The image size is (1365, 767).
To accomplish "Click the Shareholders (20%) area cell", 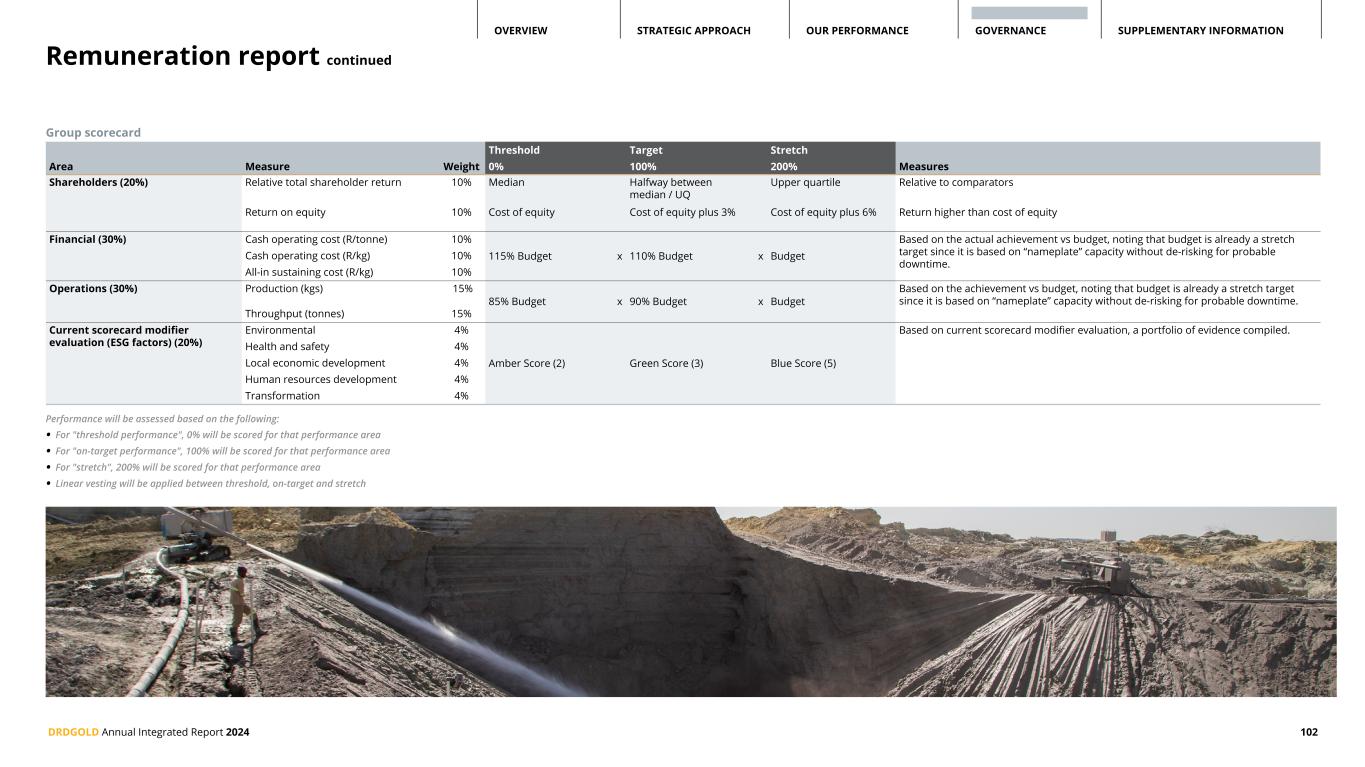I will (99, 182).
